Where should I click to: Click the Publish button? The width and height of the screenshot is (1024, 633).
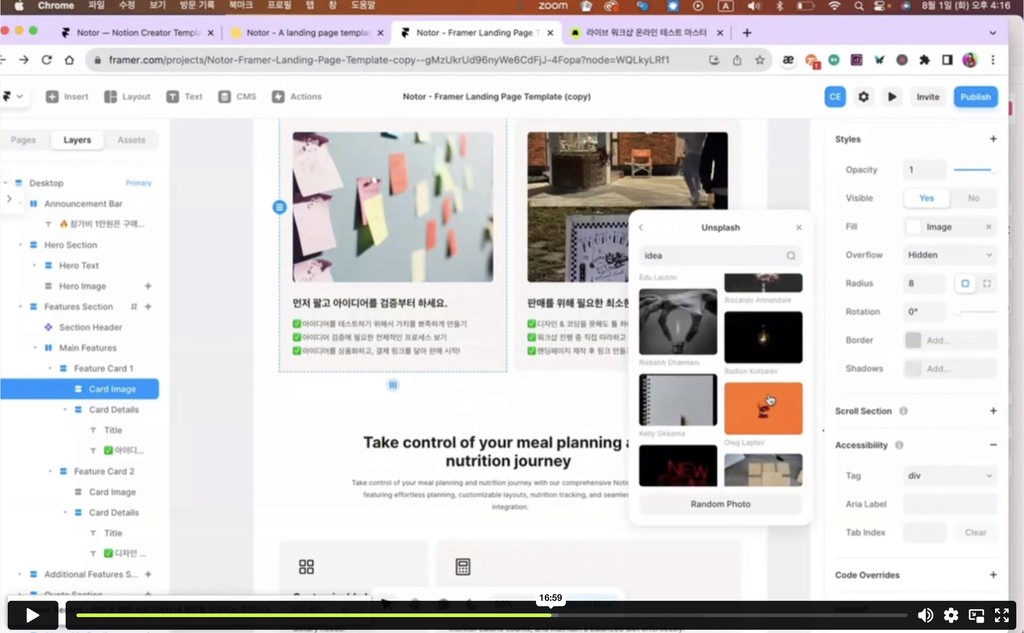[x=975, y=96]
